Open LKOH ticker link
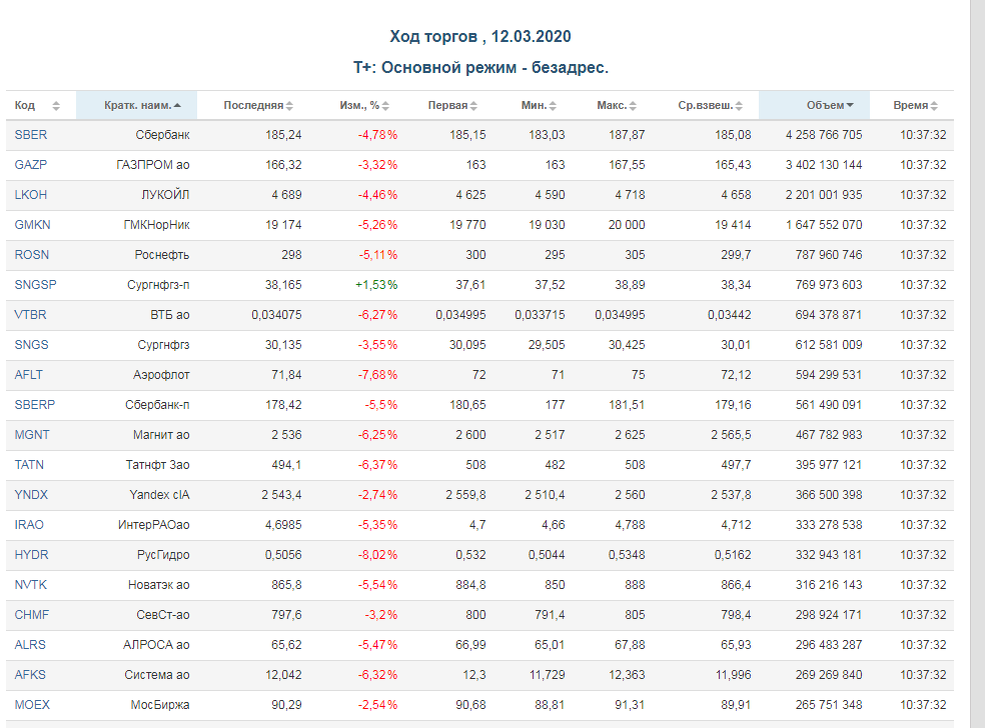Screen dimensions: 985x728 31,195
